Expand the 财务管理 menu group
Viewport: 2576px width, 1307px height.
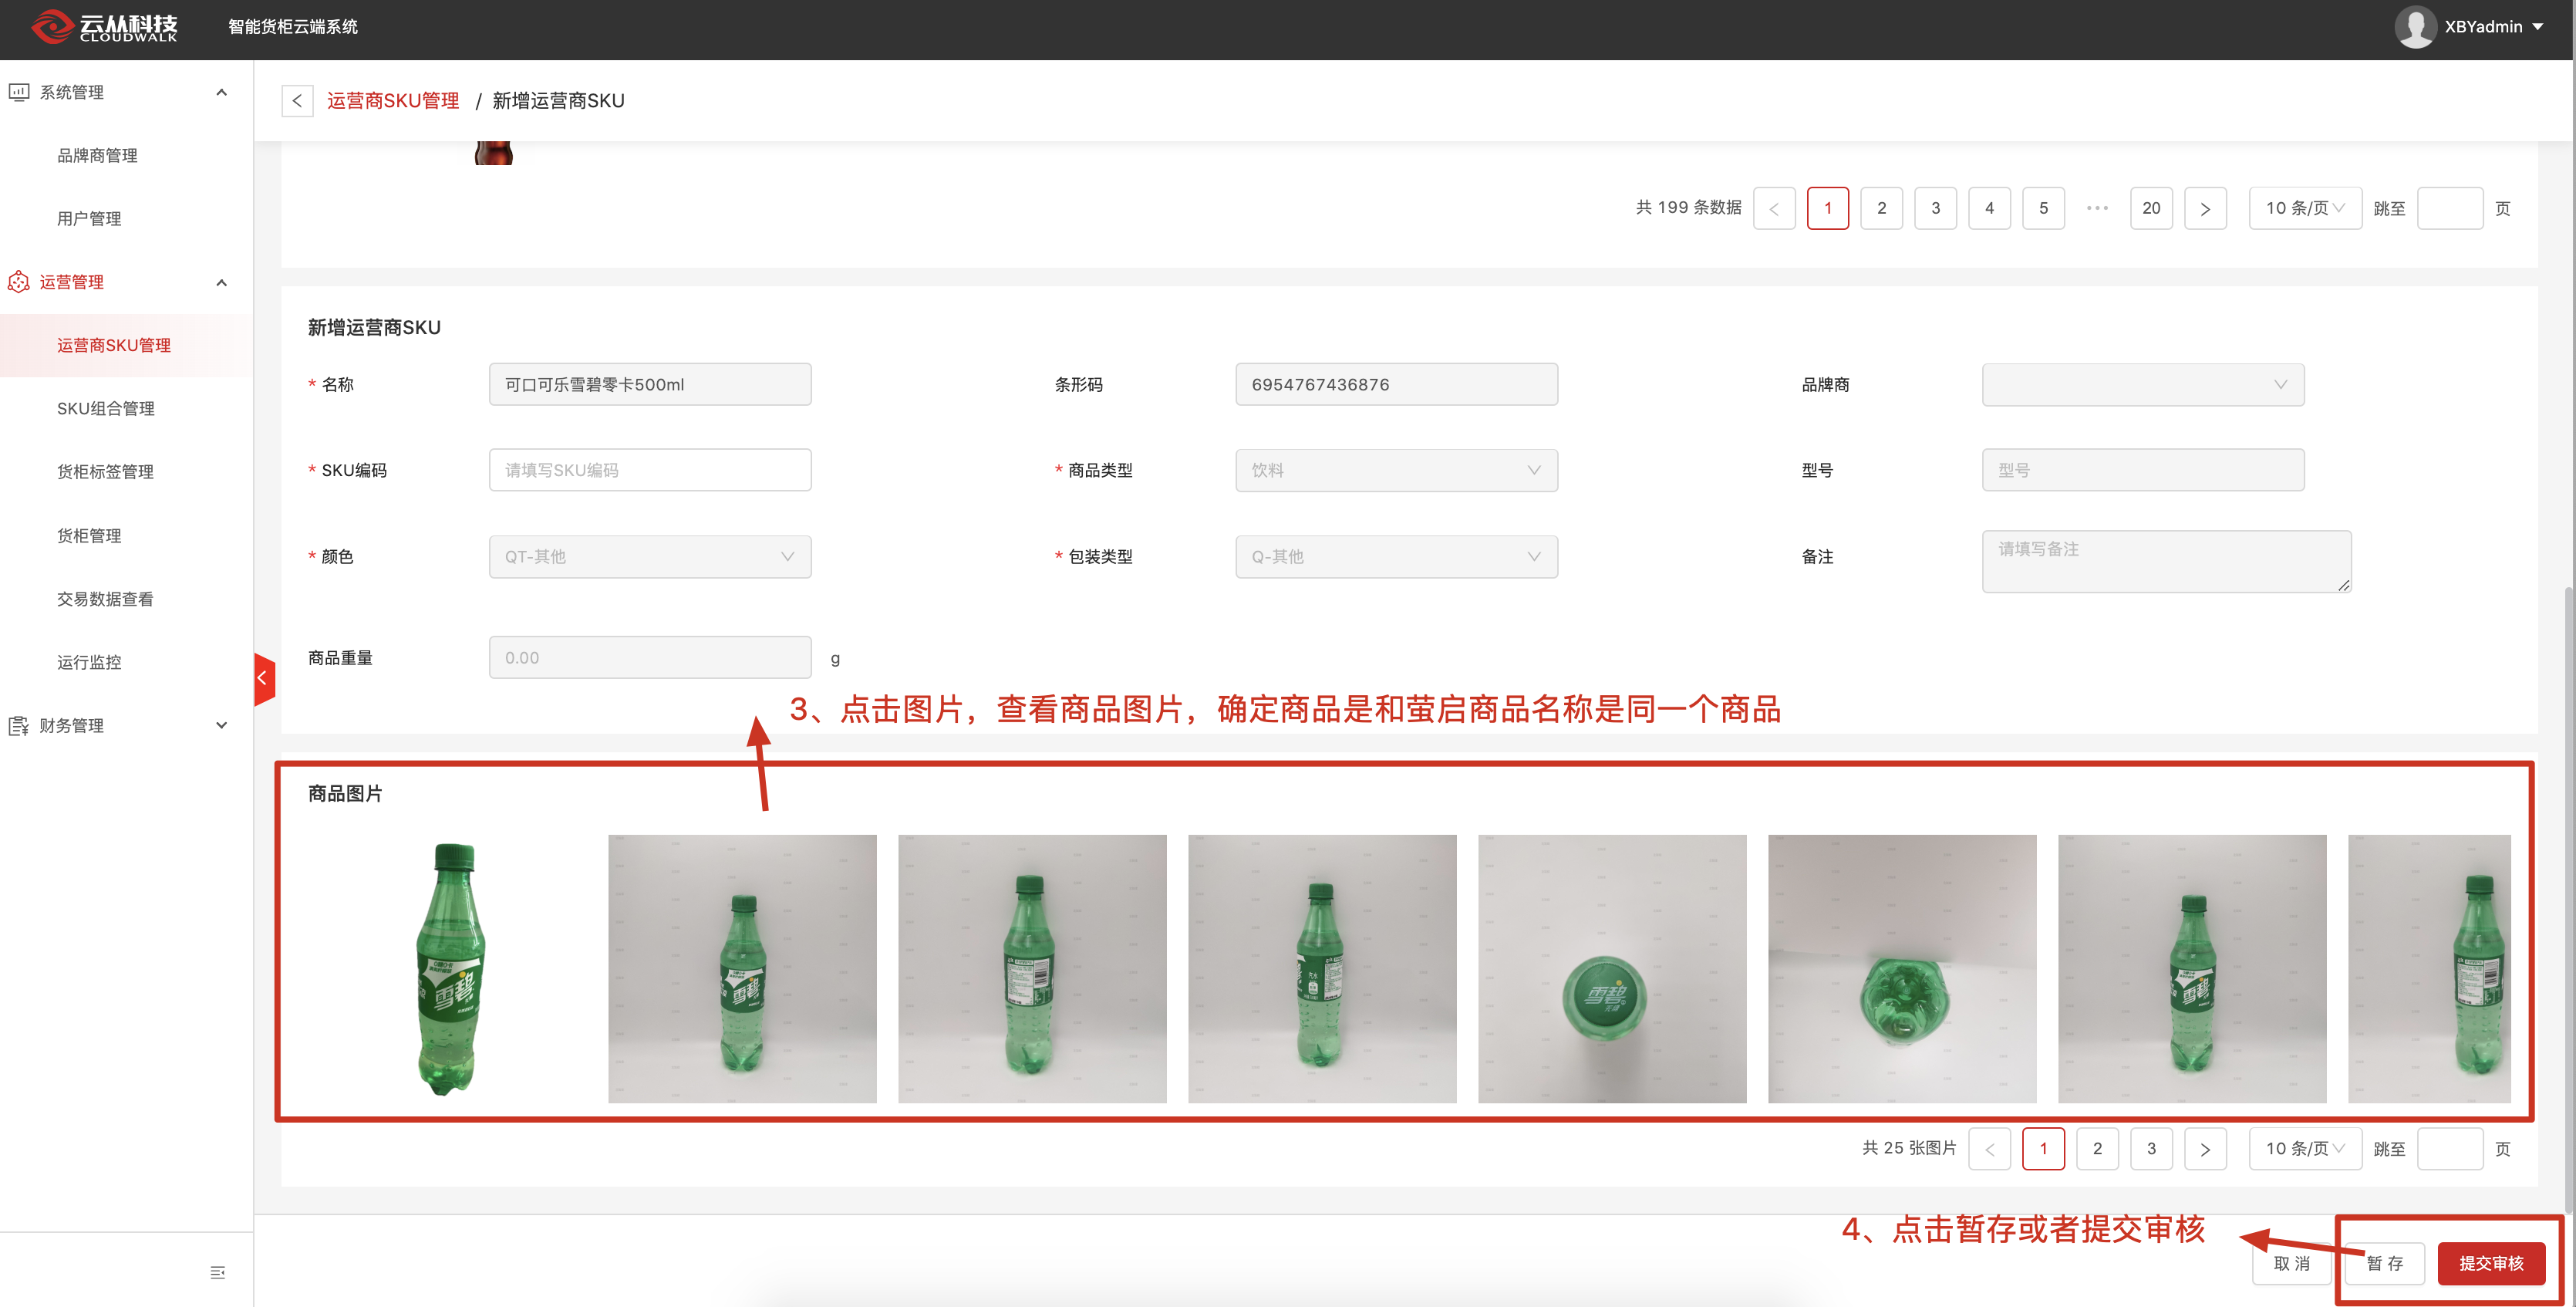click(x=222, y=726)
